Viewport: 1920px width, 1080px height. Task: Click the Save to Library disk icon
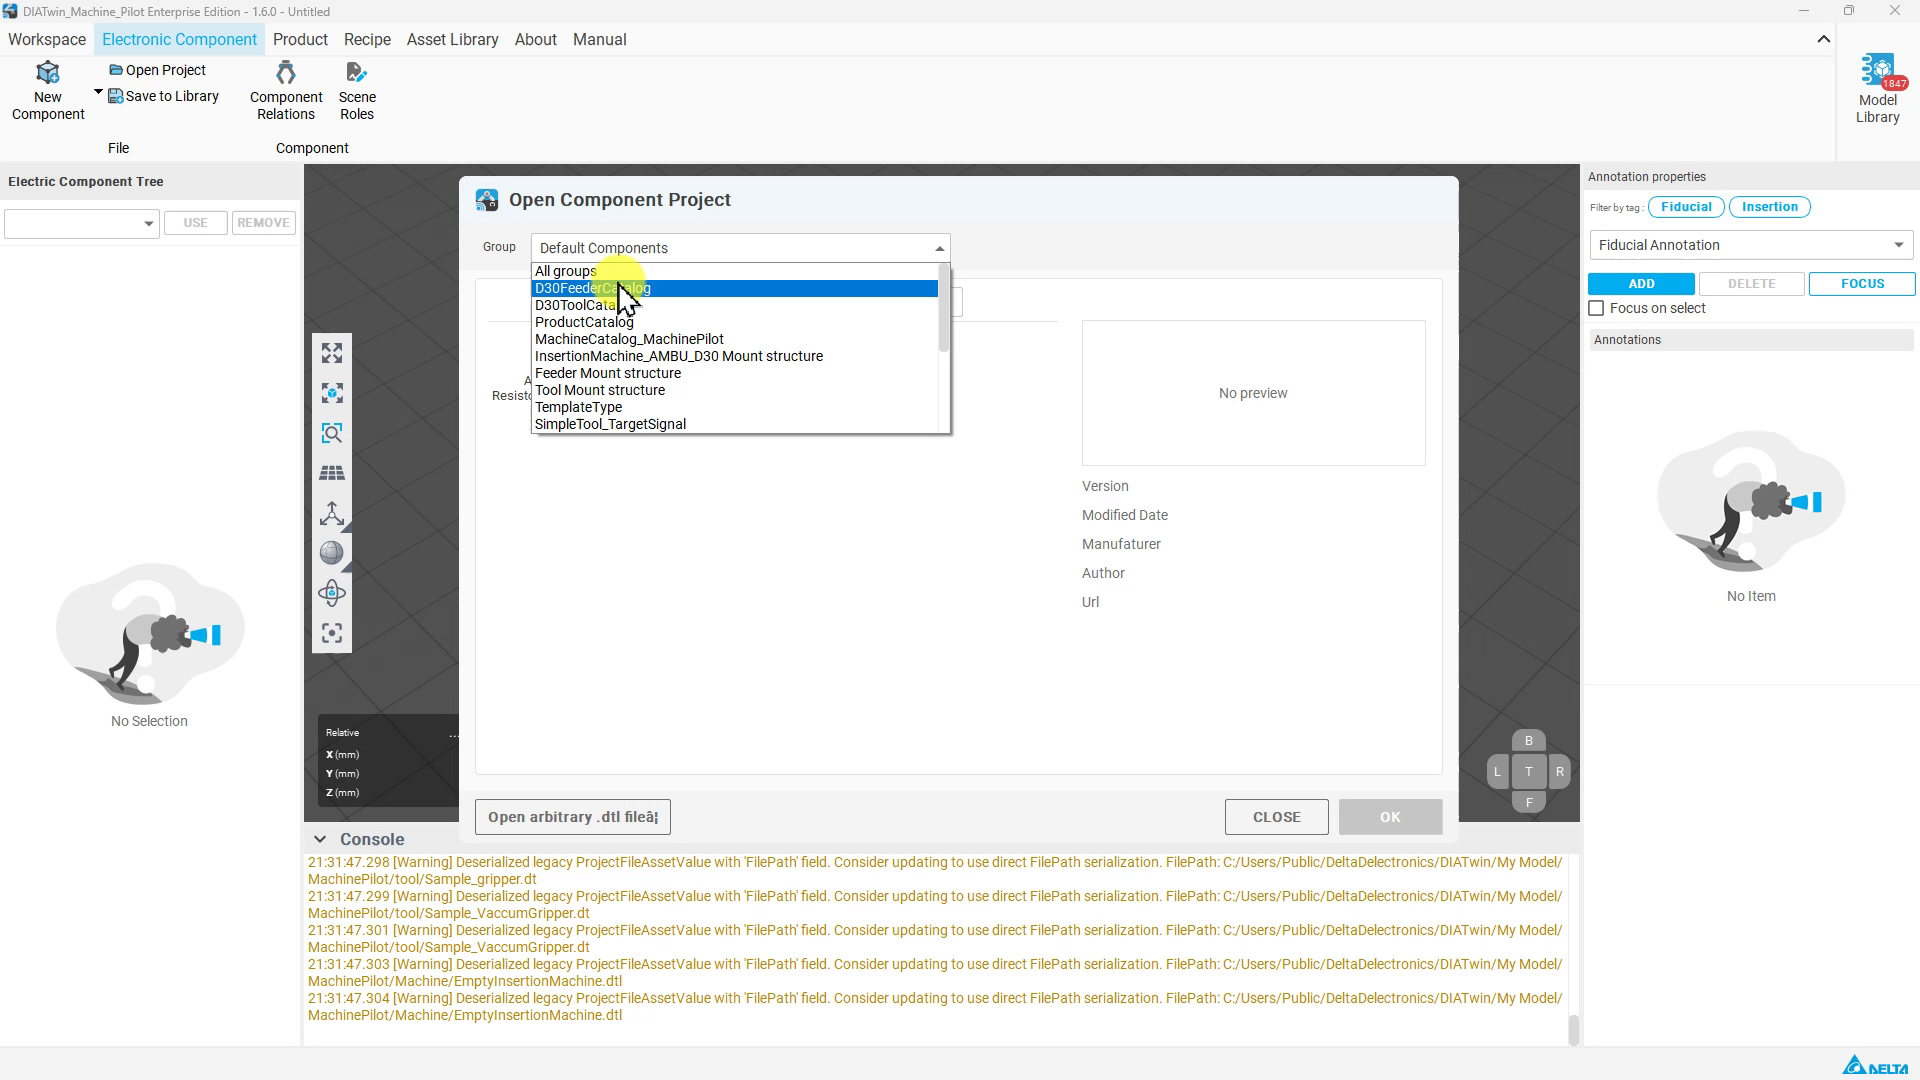coord(116,96)
